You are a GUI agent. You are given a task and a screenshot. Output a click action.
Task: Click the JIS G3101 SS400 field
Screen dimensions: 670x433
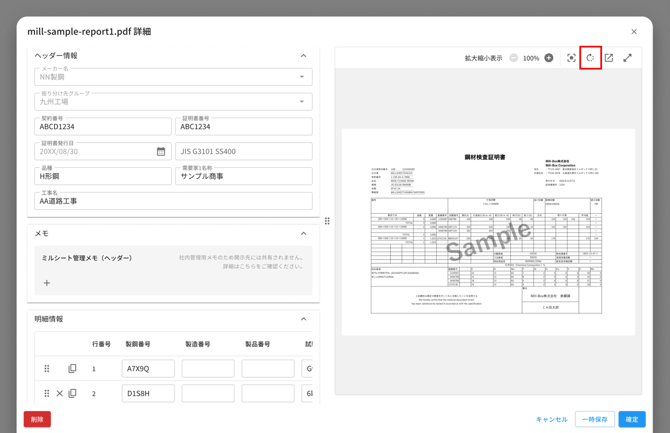(244, 151)
